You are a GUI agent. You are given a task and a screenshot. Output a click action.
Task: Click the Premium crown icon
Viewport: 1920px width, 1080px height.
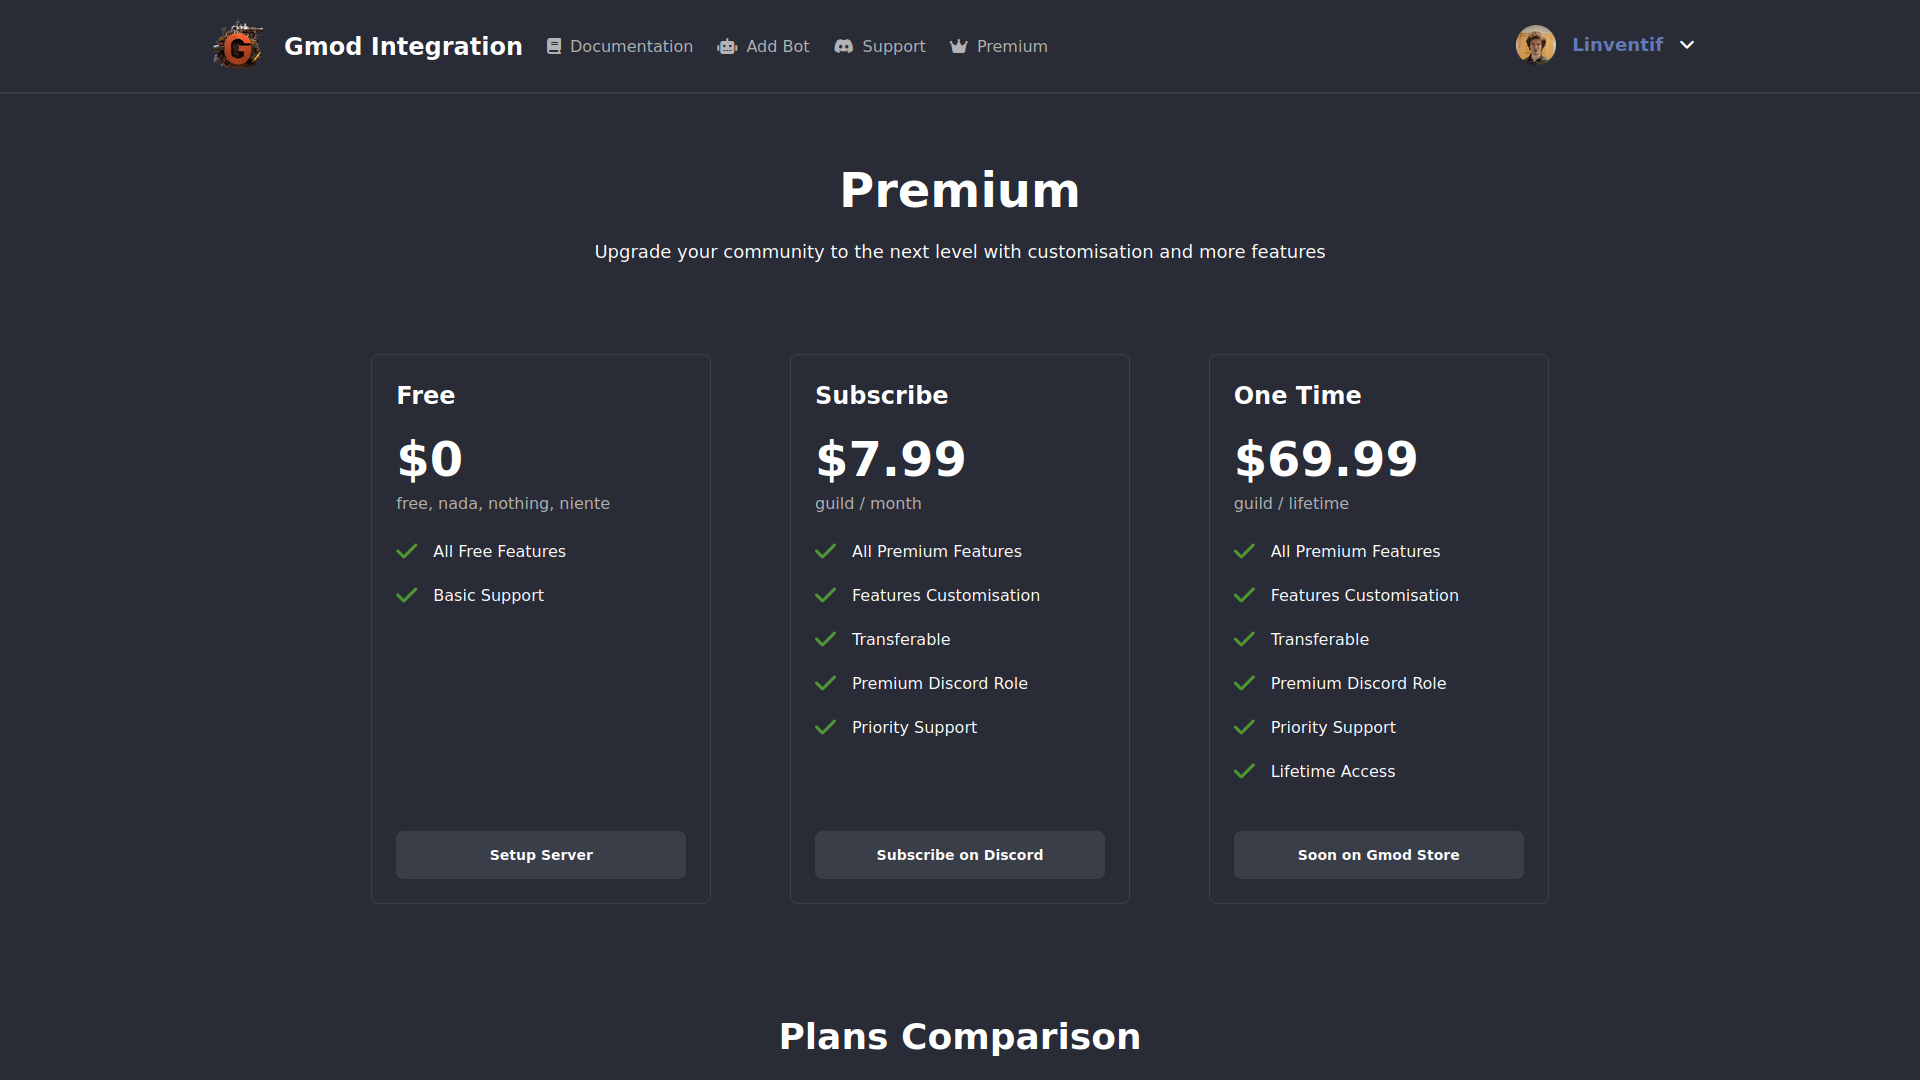pos(958,46)
